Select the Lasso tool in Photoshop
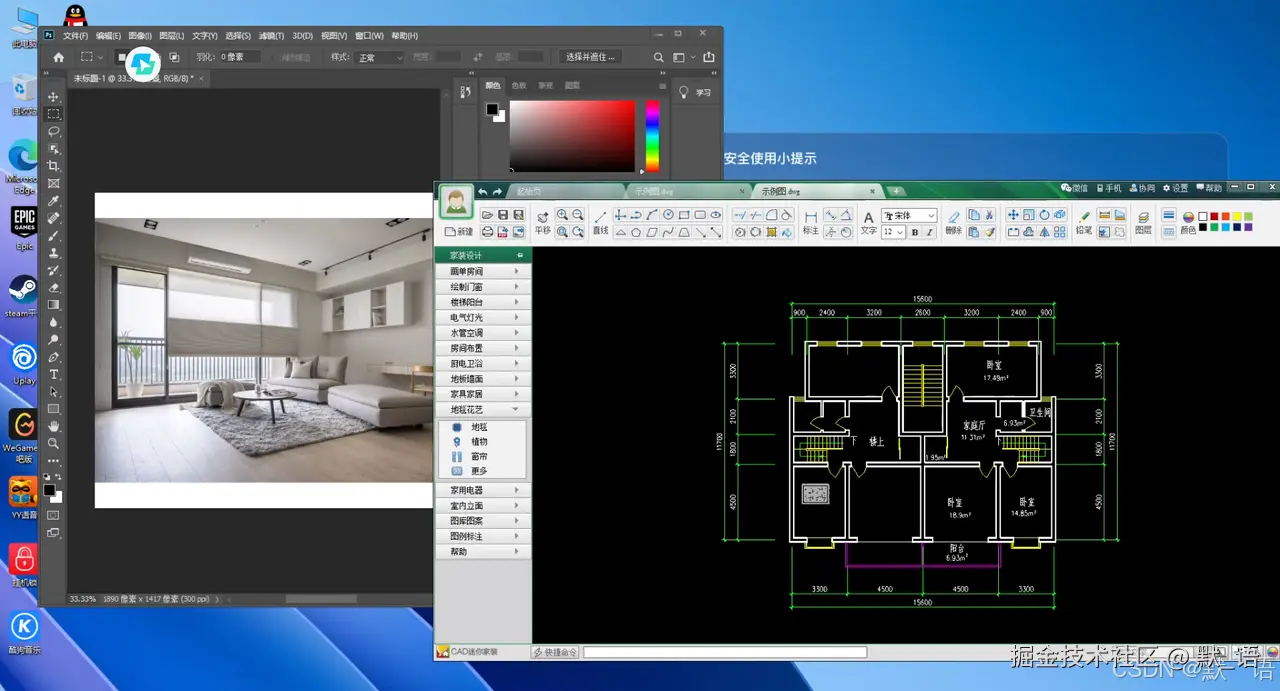1280x691 pixels. pos(54,131)
